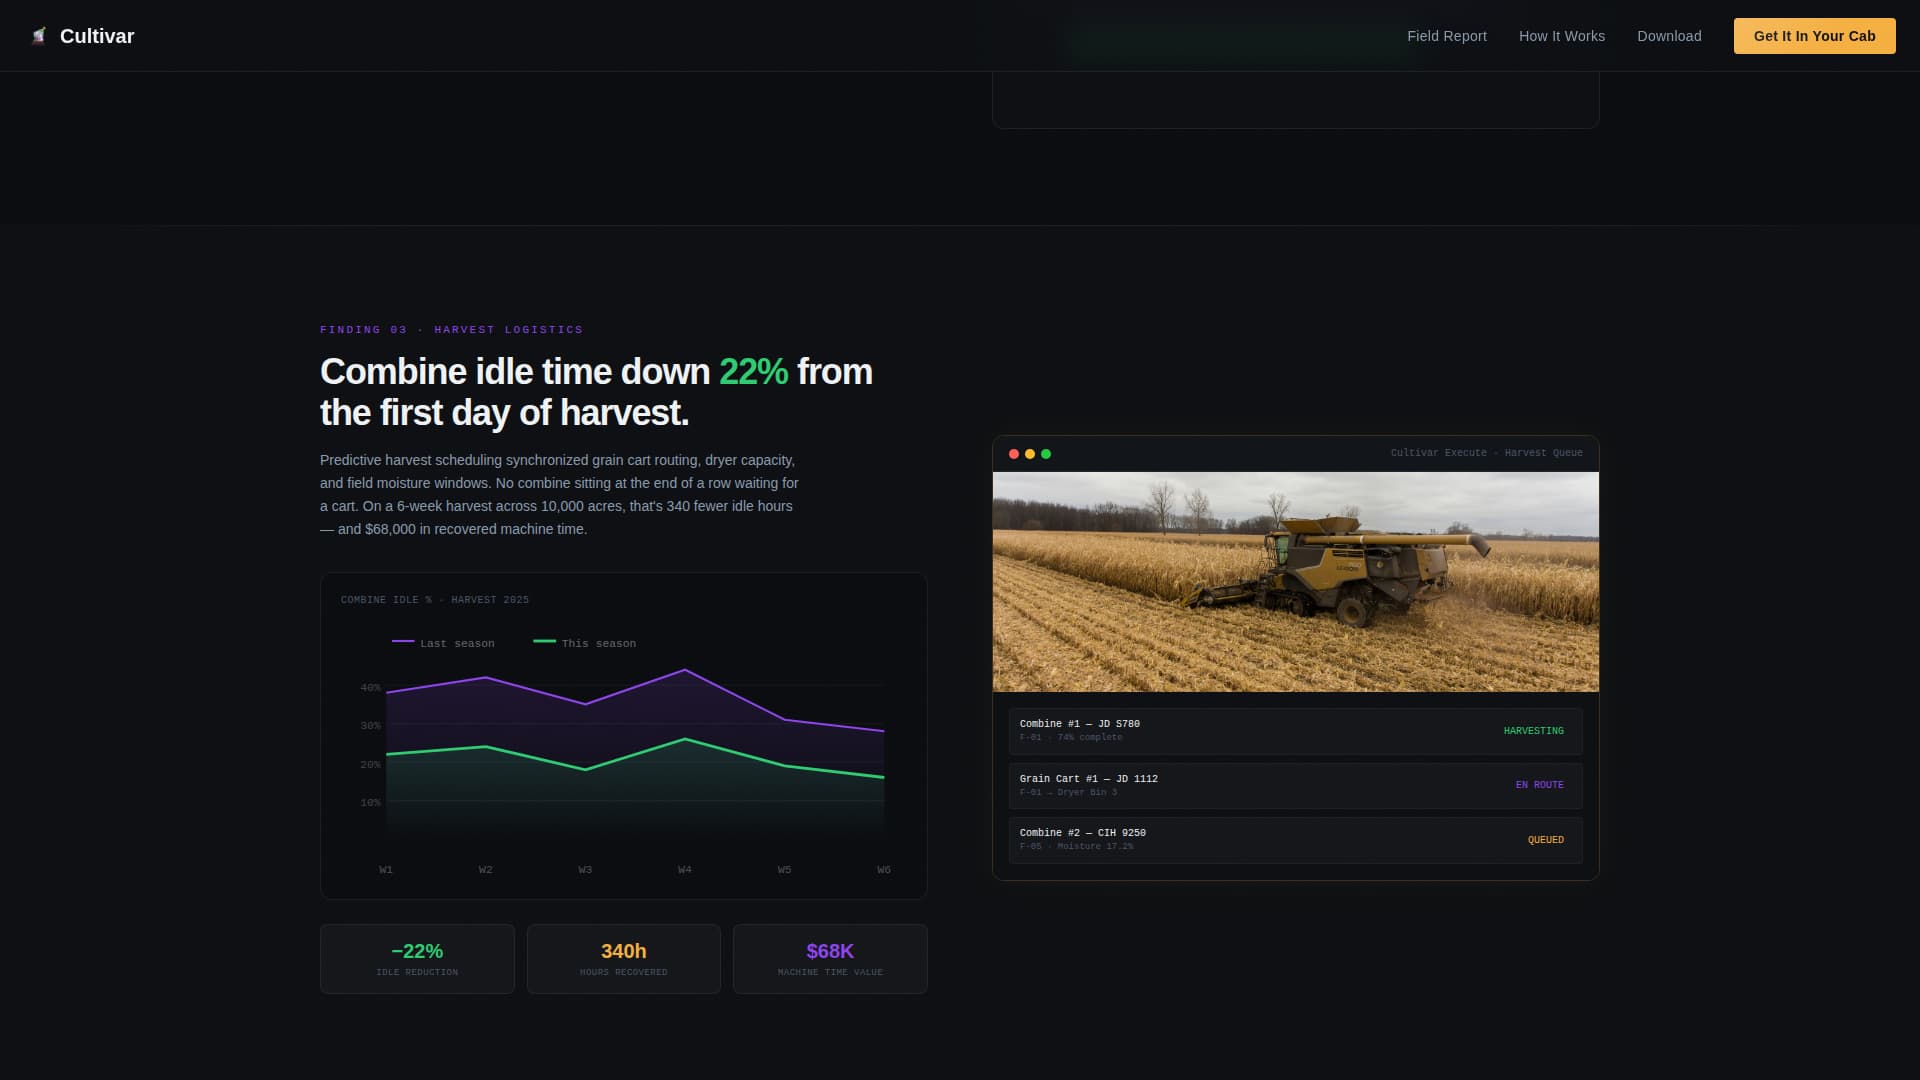Open the Cultivar home brand name
Image resolution: width=1920 pixels, height=1080 pixels.
[x=97, y=36]
